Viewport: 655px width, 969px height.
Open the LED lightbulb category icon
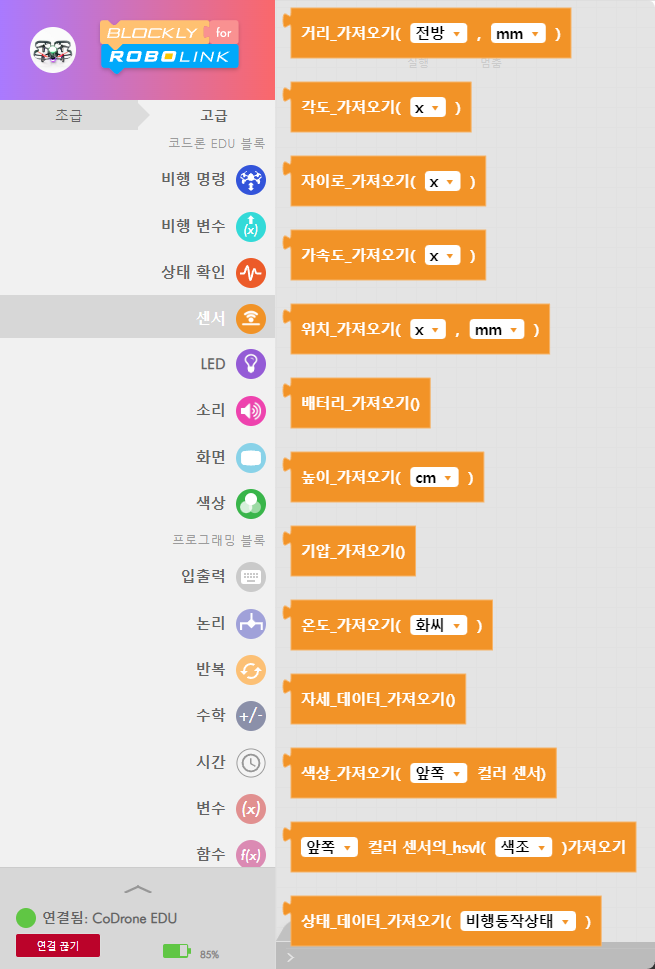[x=250, y=364]
